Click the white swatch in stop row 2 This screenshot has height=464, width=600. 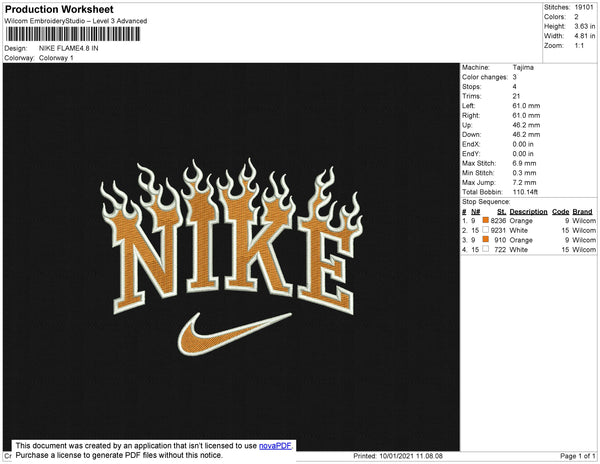pyautogui.click(x=486, y=230)
